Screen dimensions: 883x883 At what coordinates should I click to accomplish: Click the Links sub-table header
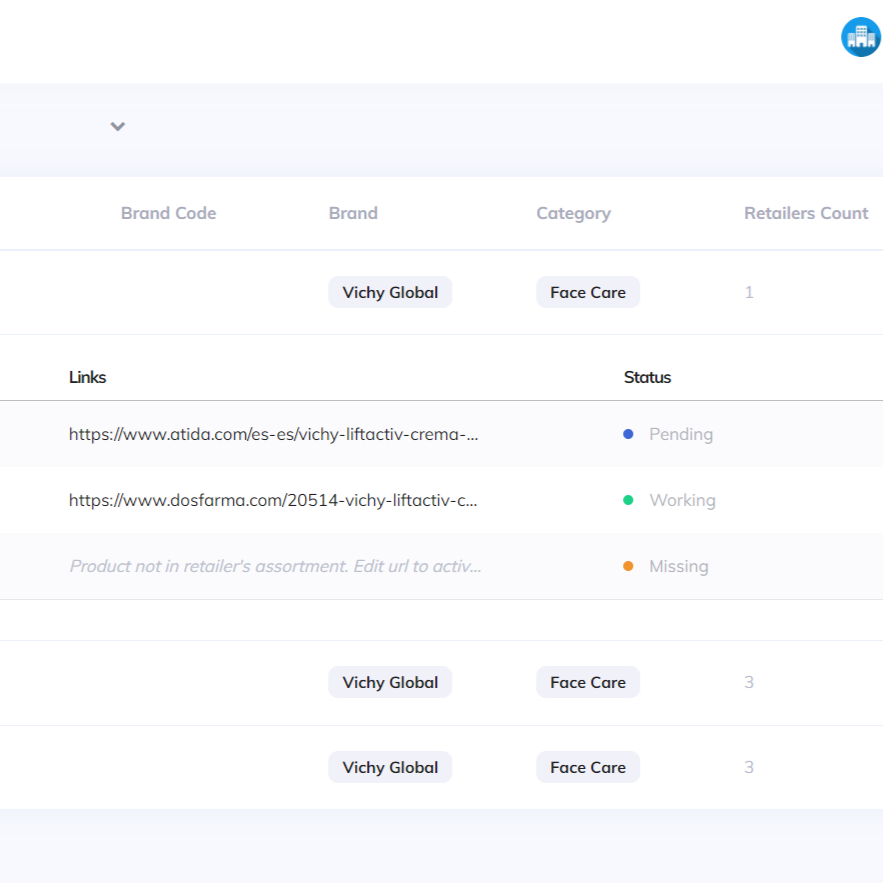coord(87,377)
